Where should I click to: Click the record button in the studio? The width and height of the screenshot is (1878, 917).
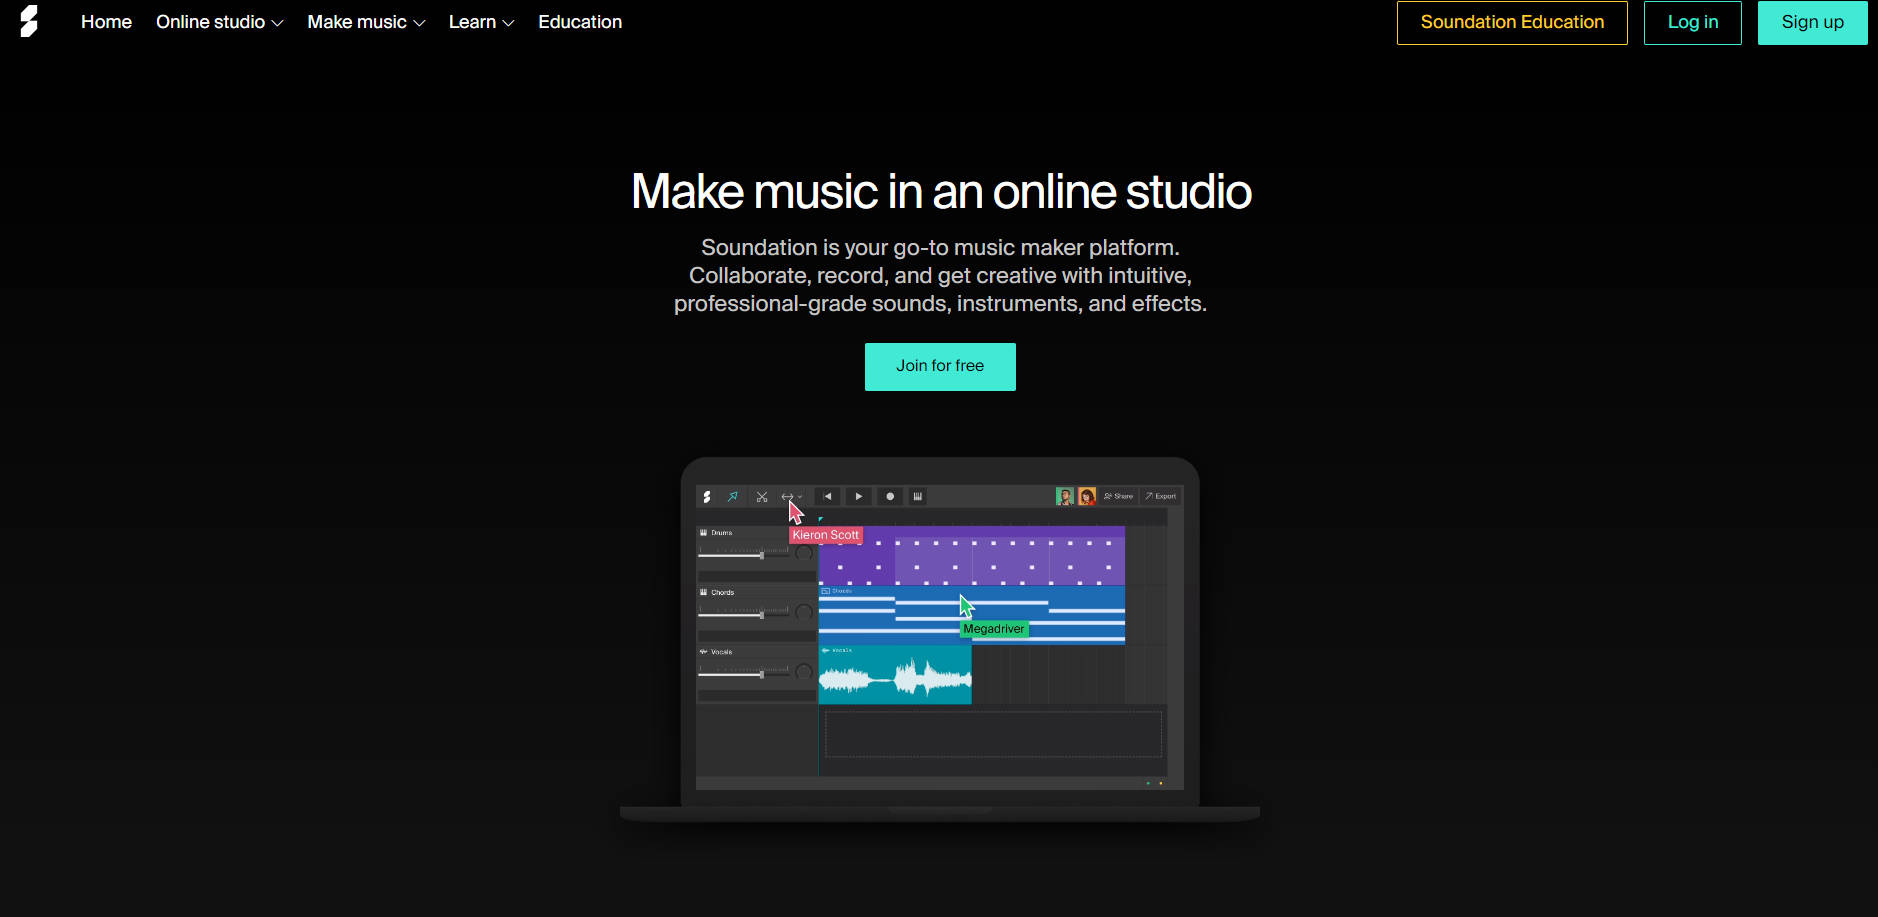tap(890, 496)
